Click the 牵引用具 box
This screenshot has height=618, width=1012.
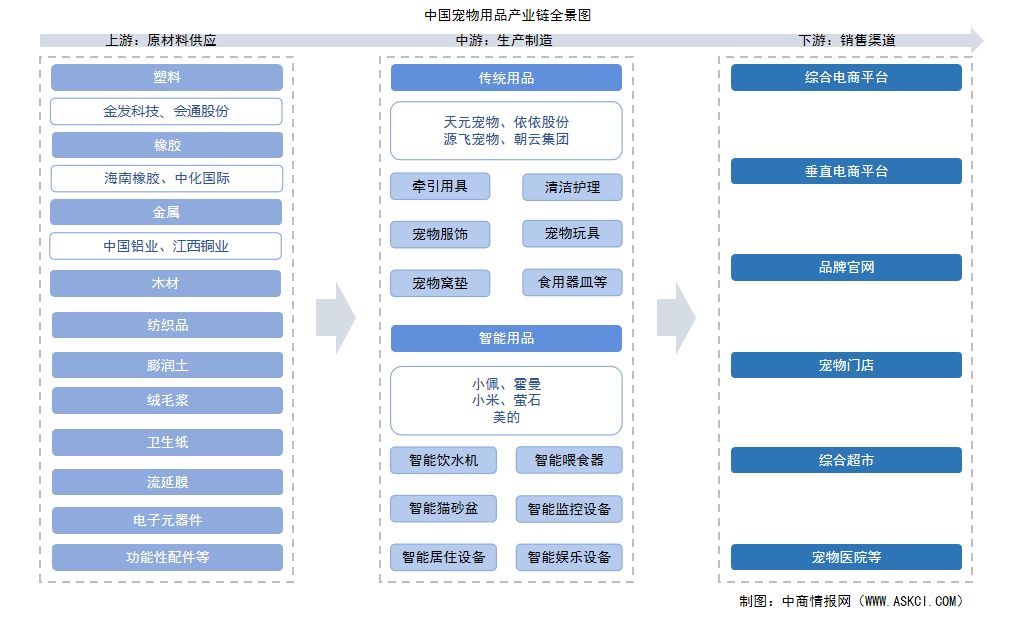440,186
